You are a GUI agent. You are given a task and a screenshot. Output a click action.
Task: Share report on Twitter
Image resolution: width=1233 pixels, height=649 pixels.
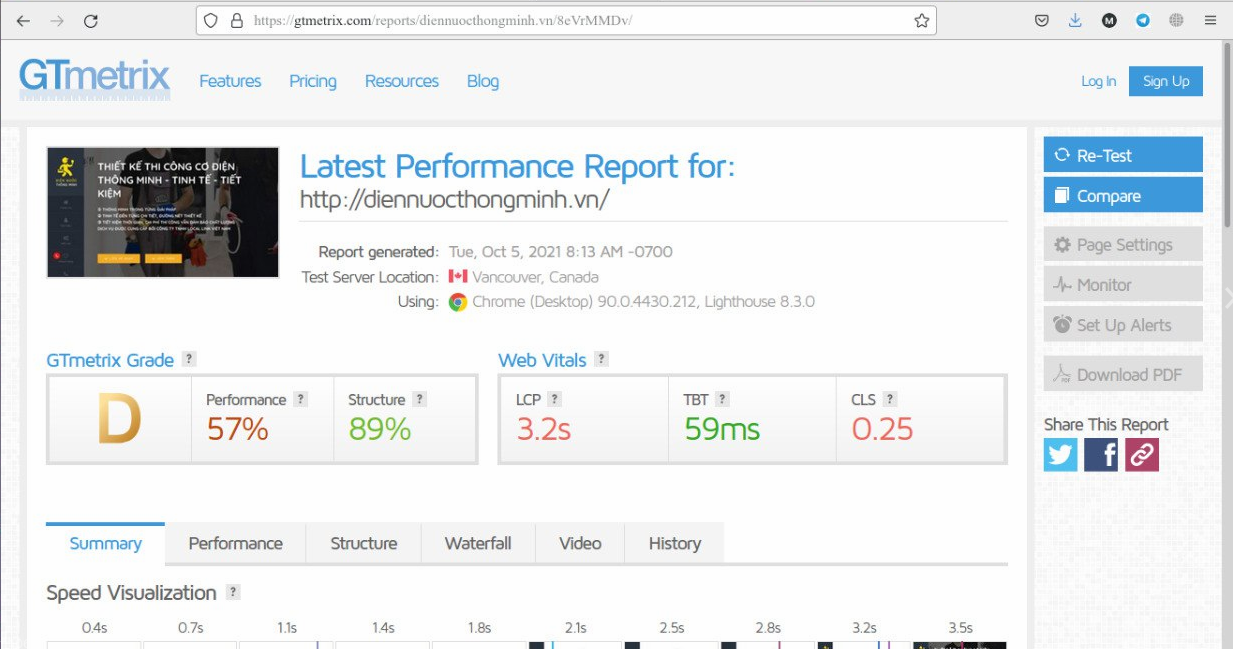tap(1061, 455)
